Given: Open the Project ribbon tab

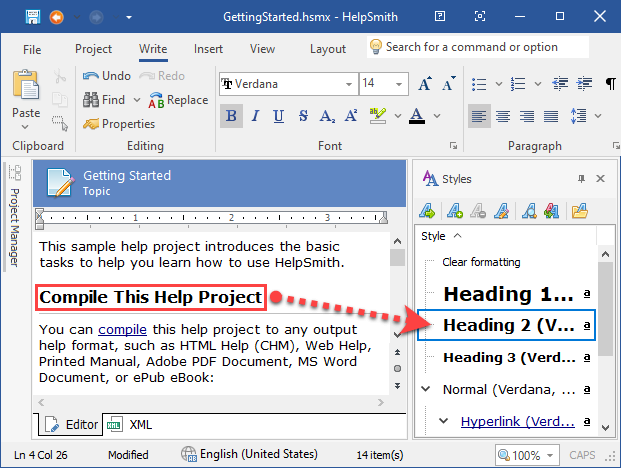Looking at the screenshot, I should coord(93,49).
